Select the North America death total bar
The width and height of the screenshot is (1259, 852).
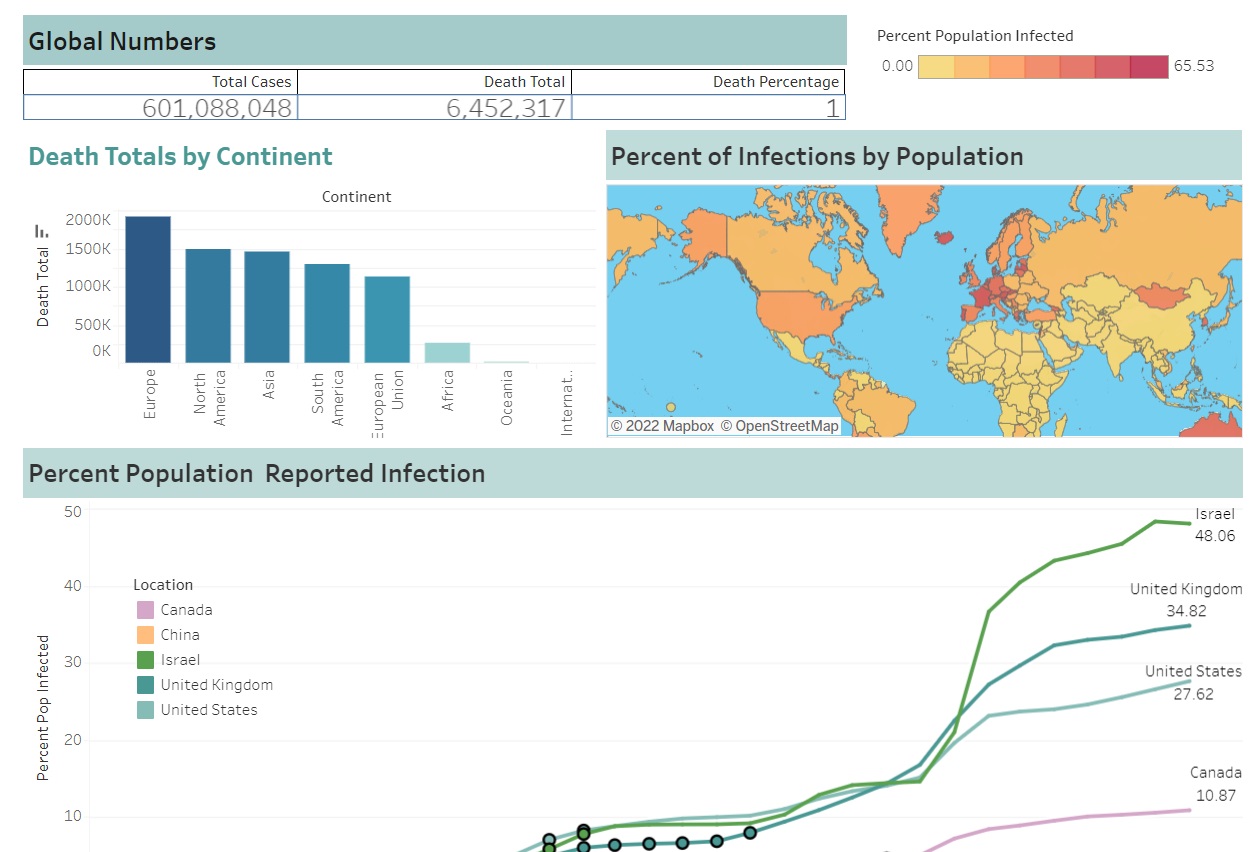208,305
